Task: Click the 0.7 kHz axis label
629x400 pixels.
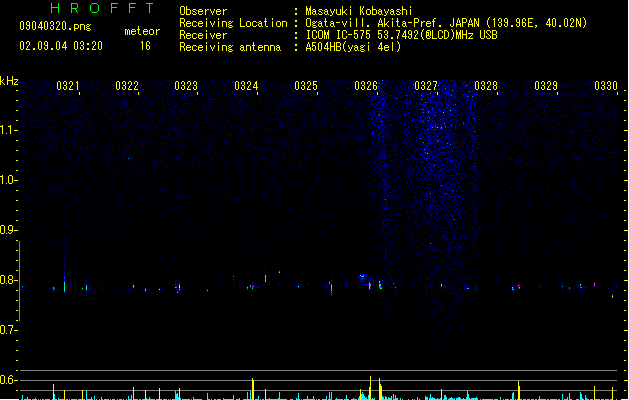Action: 8,330
